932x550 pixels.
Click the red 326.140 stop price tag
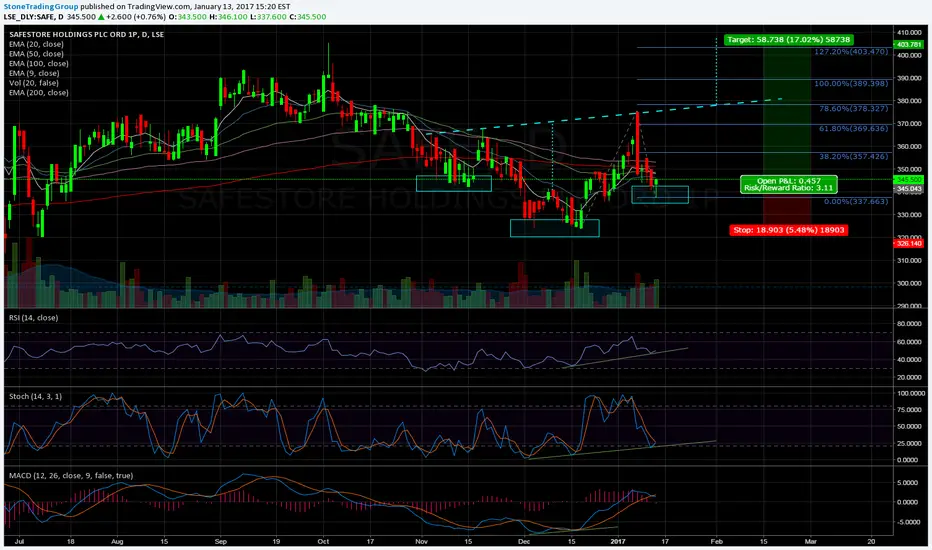[x=909, y=243]
